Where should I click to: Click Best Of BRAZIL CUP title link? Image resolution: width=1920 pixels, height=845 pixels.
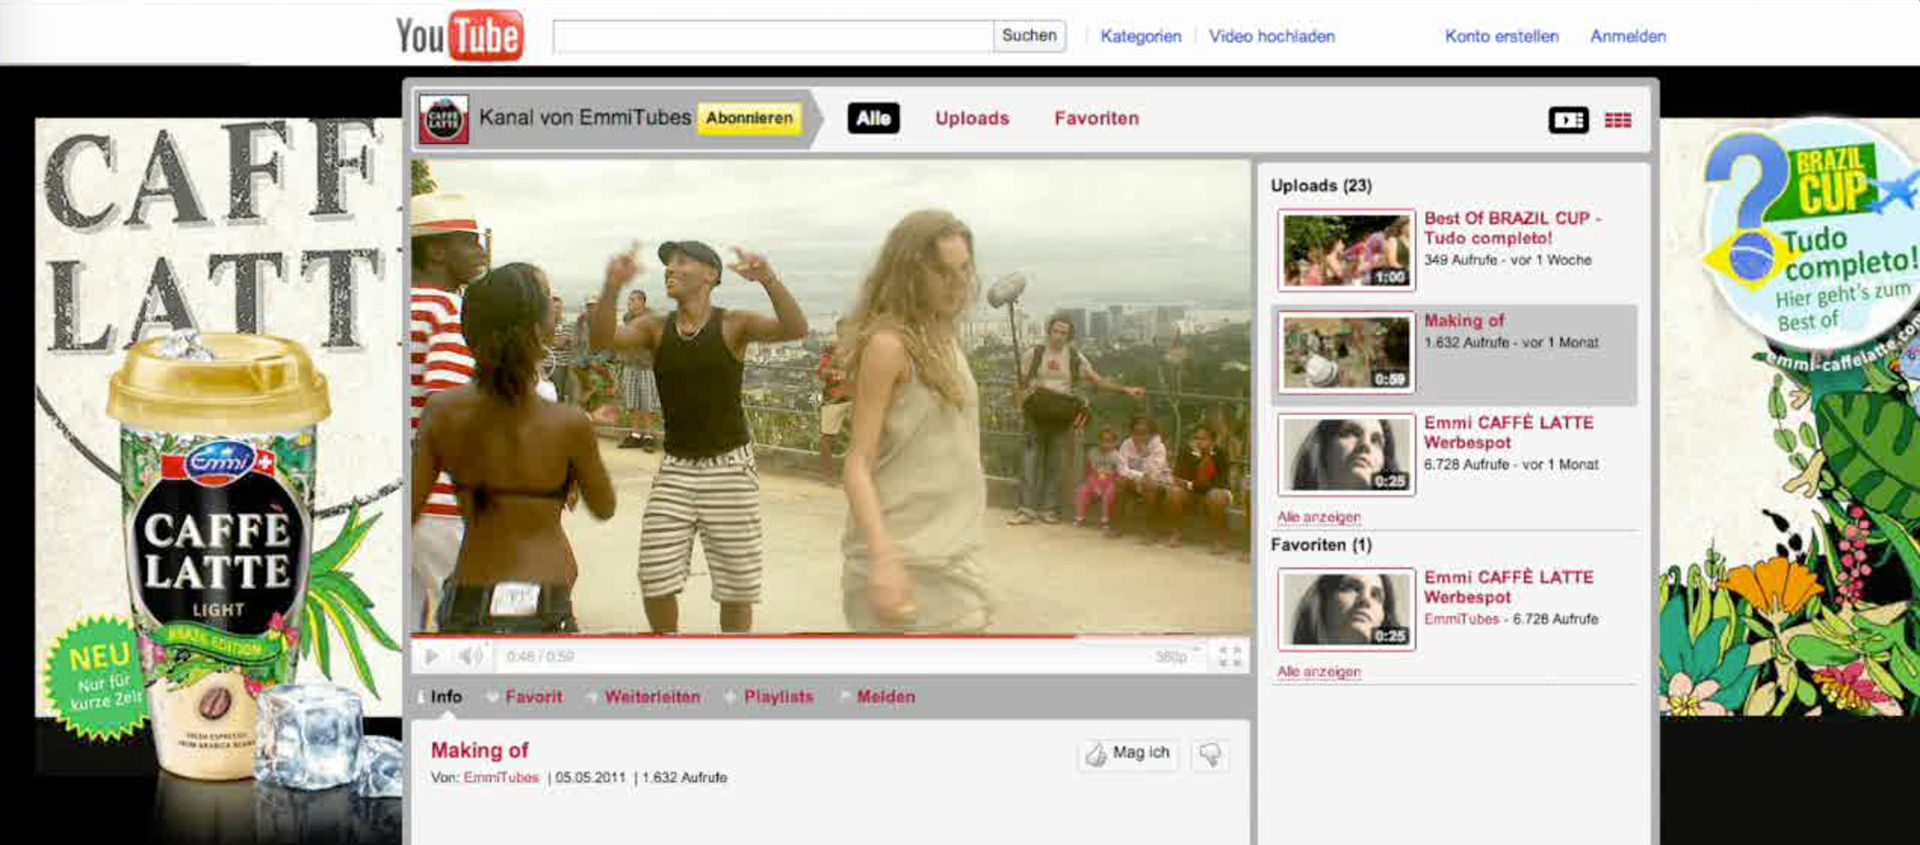click(1512, 228)
